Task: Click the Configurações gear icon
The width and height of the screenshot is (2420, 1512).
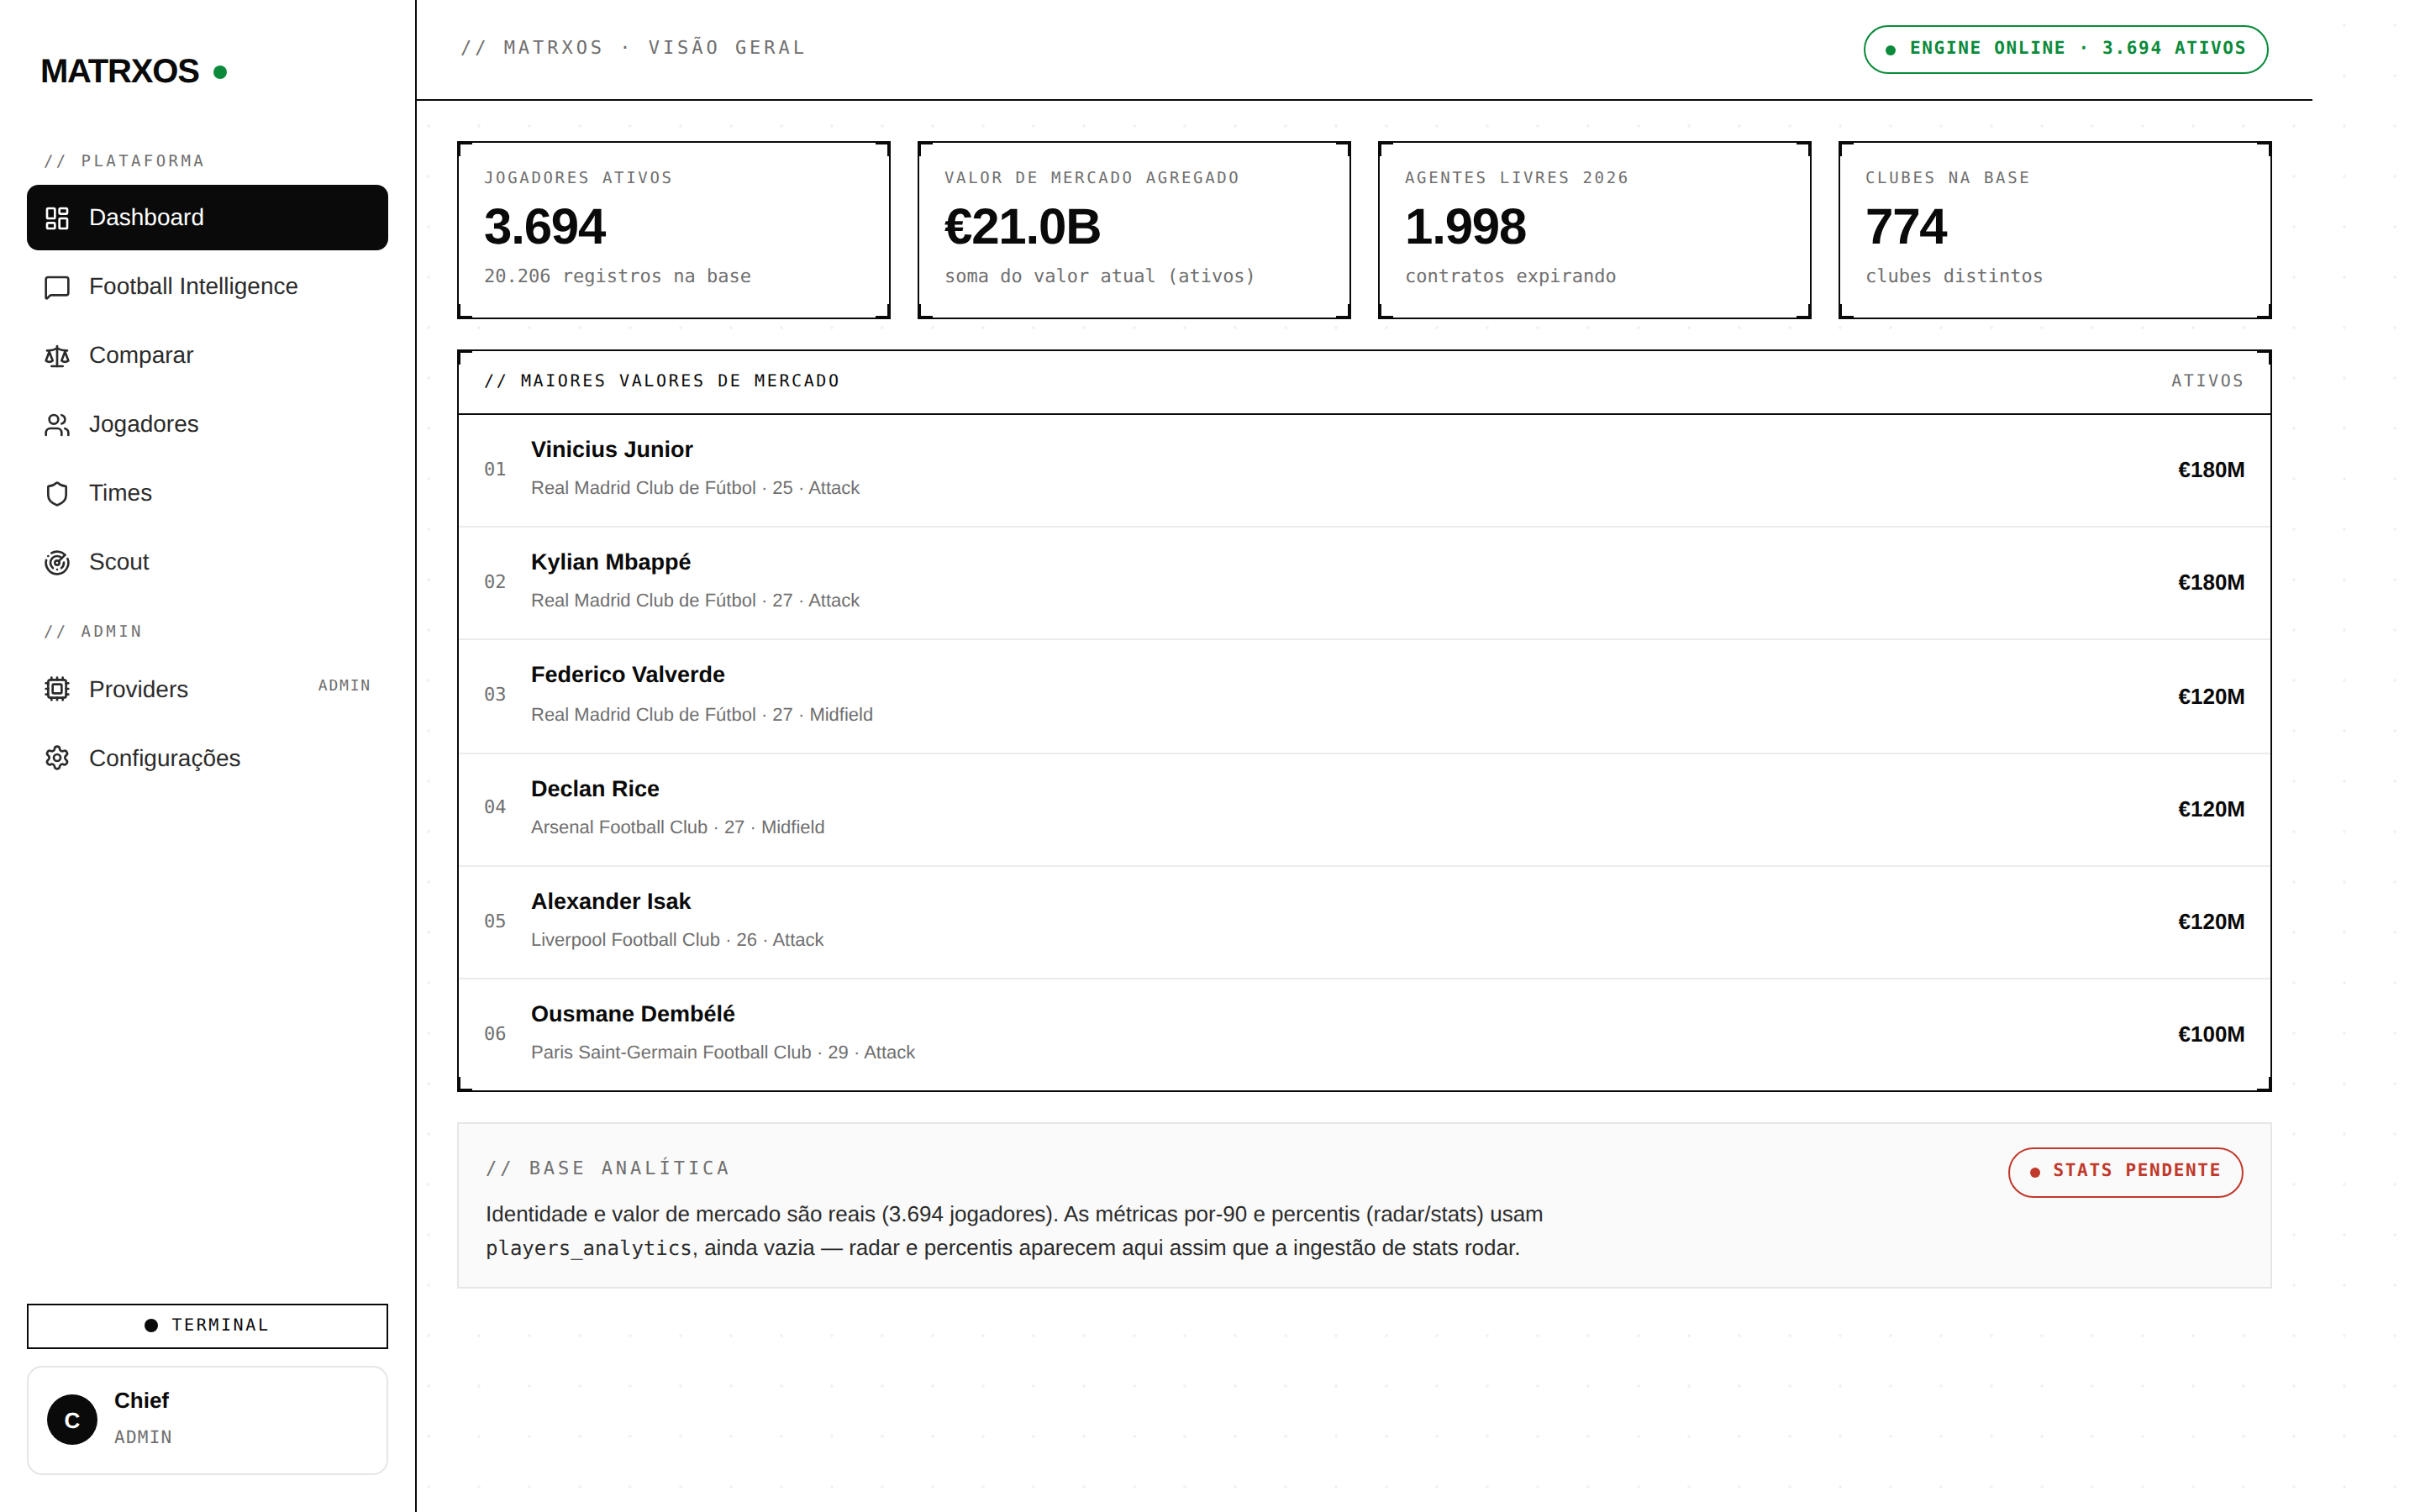Action: 57,758
